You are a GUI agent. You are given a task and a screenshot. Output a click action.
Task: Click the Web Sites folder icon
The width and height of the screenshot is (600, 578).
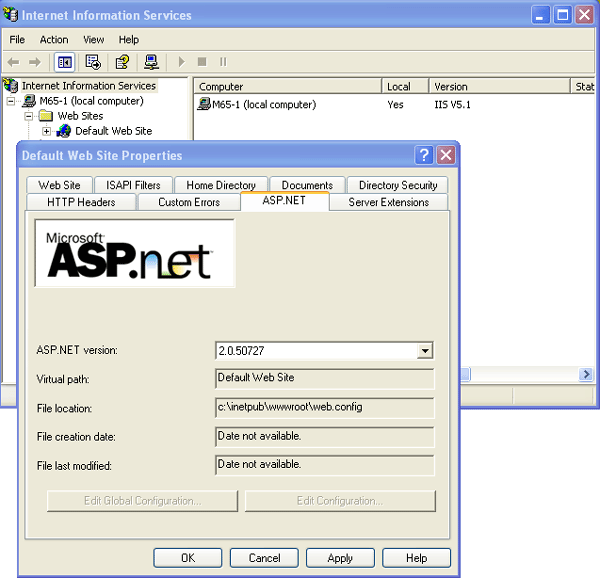pyautogui.click(x=46, y=116)
